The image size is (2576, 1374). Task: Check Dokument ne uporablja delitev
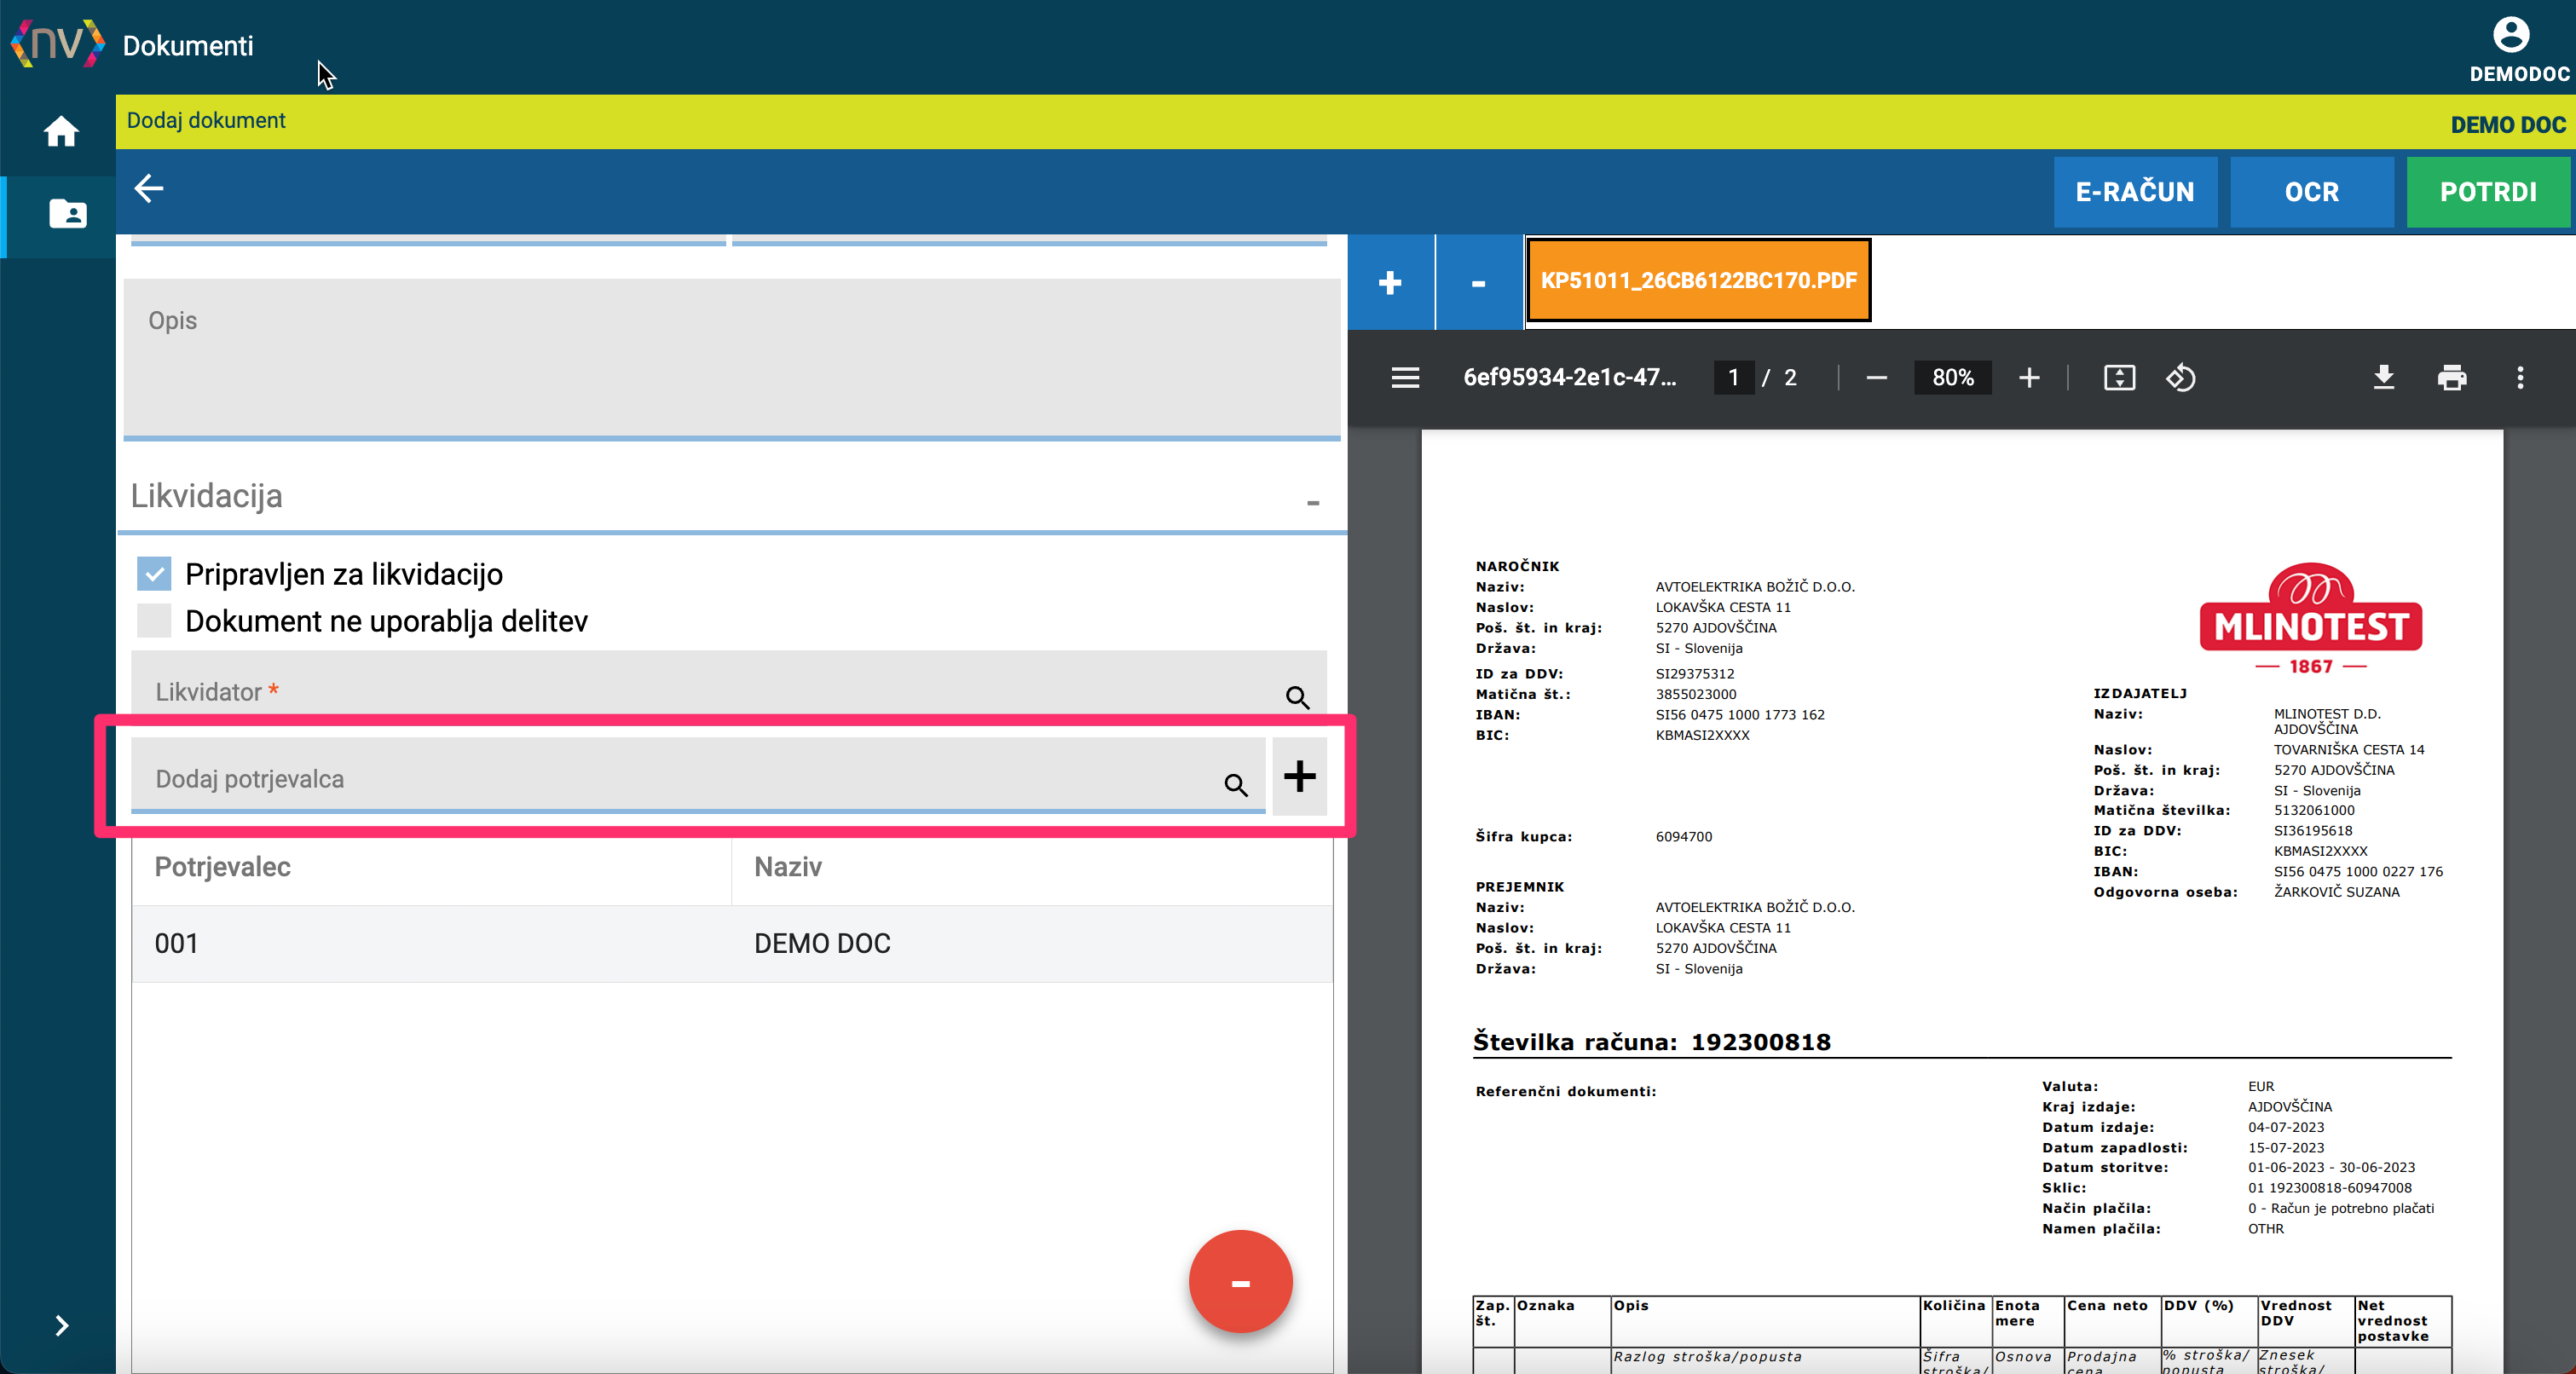coord(154,621)
